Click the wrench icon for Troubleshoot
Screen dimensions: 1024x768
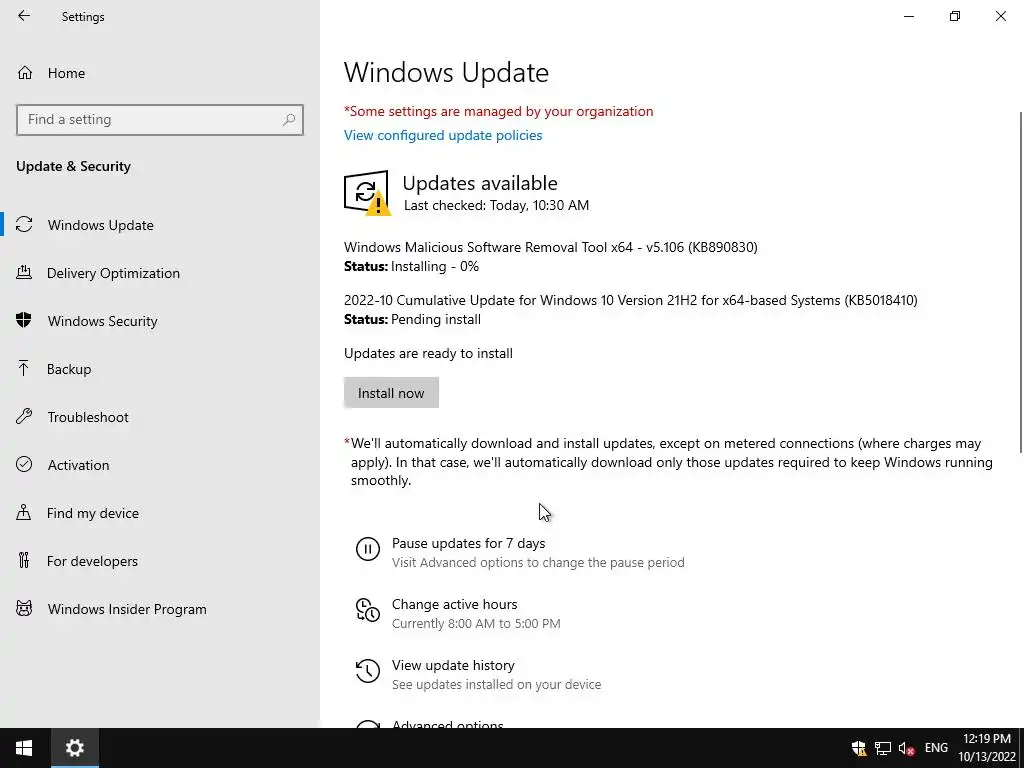click(x=24, y=416)
